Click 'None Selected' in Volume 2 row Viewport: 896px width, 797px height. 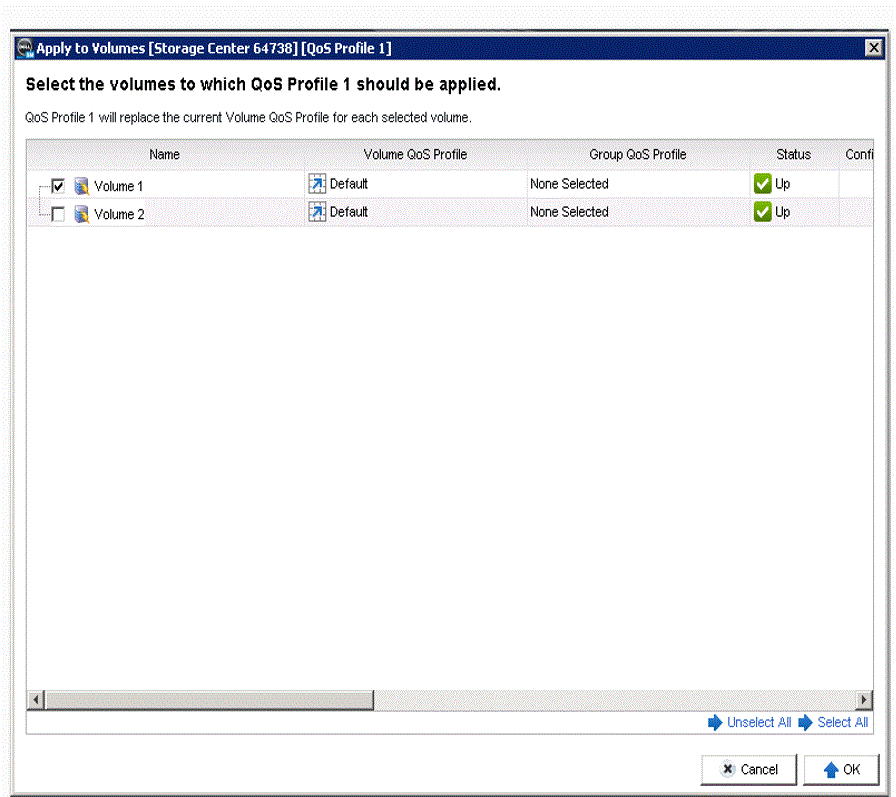569,211
